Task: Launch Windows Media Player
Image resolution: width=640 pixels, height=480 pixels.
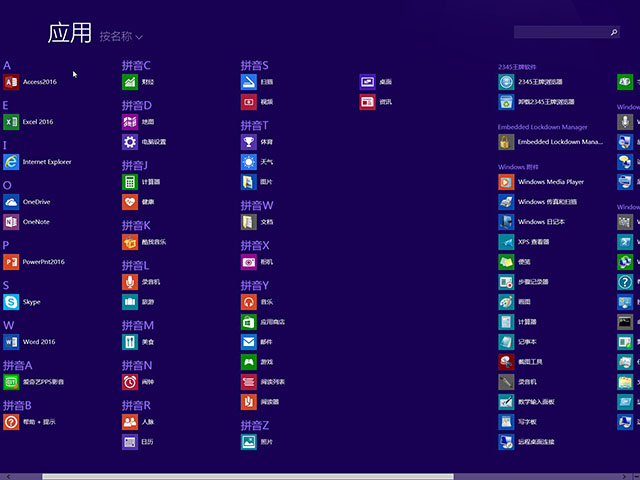Action: pos(541,182)
